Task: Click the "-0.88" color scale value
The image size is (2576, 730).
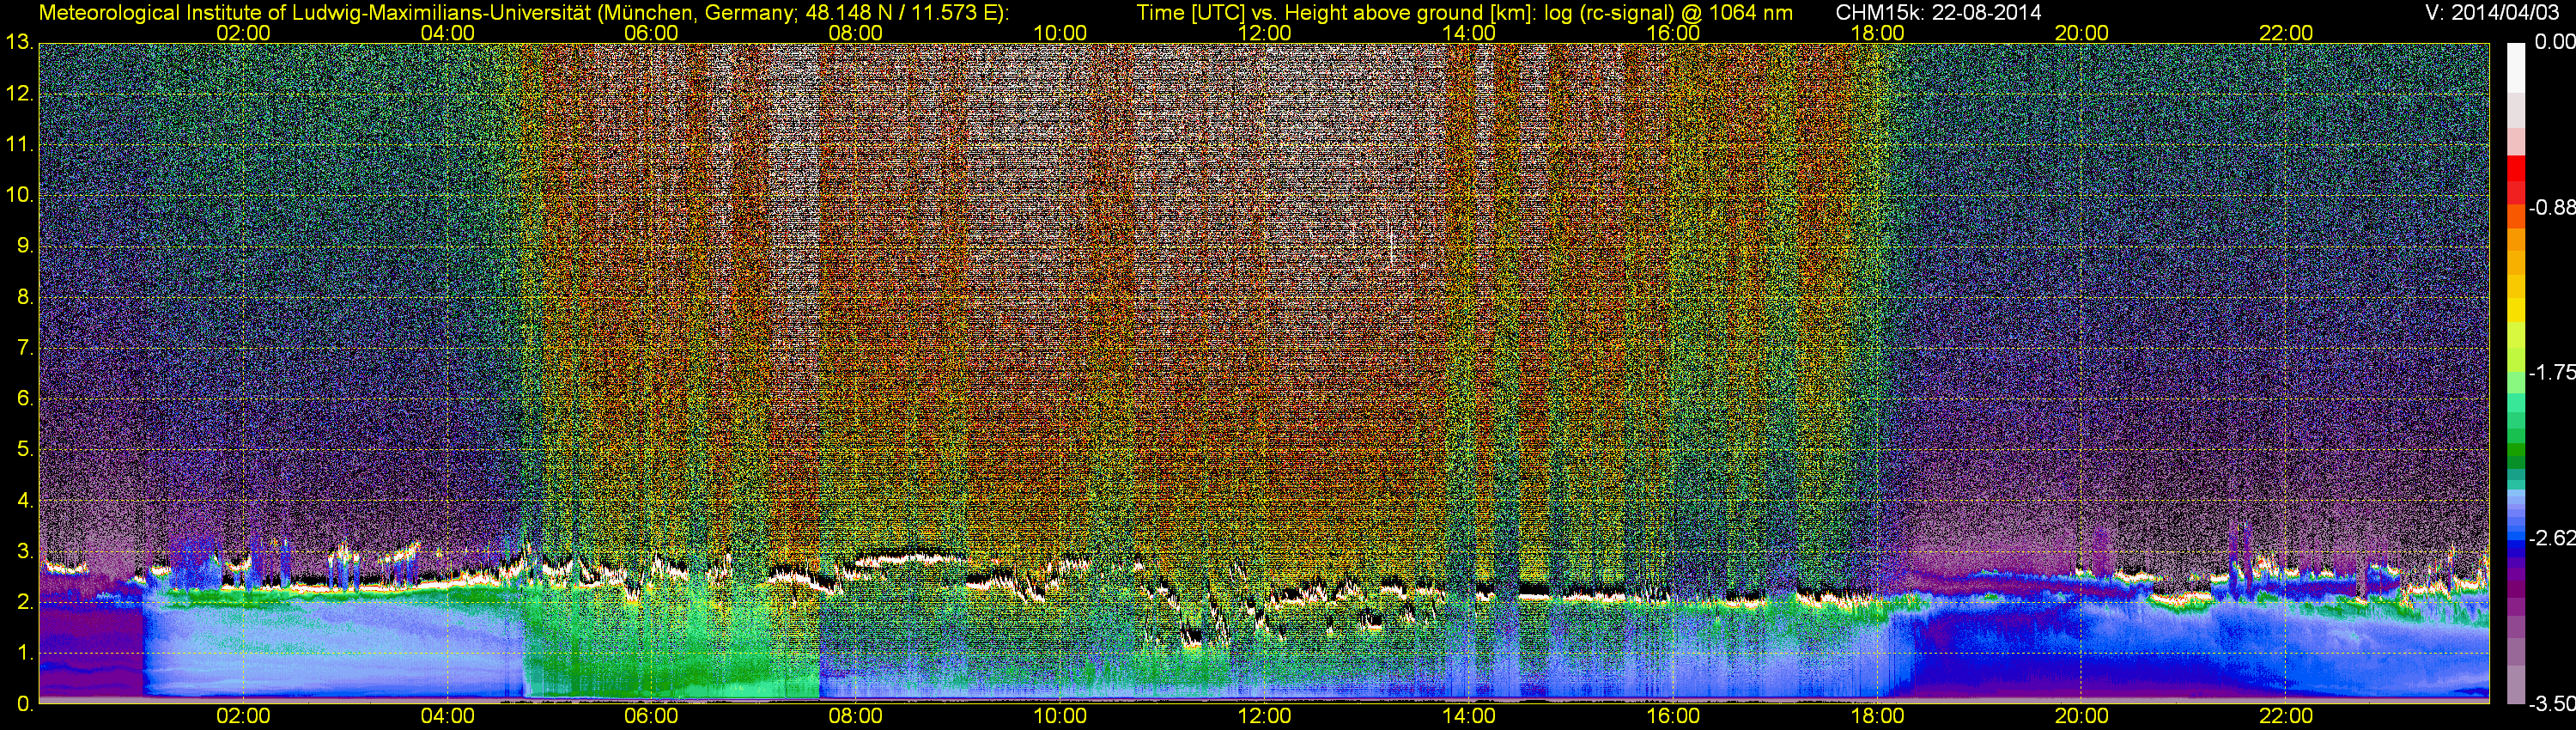Action: [2552, 208]
